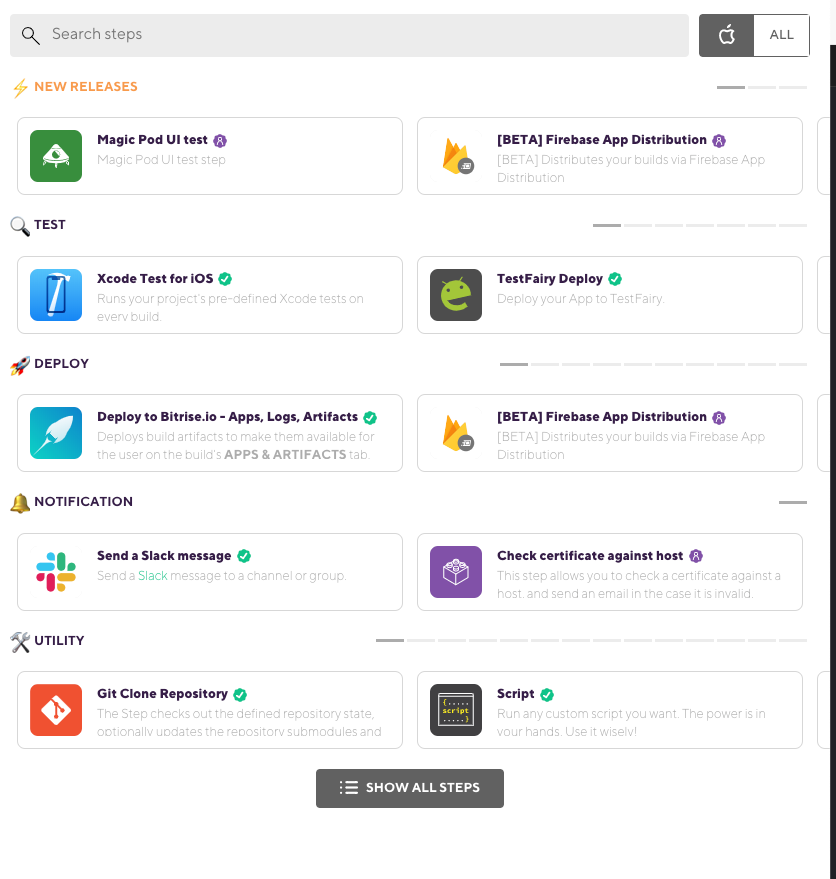Click the purple Check certificate brick icon

[456, 572]
